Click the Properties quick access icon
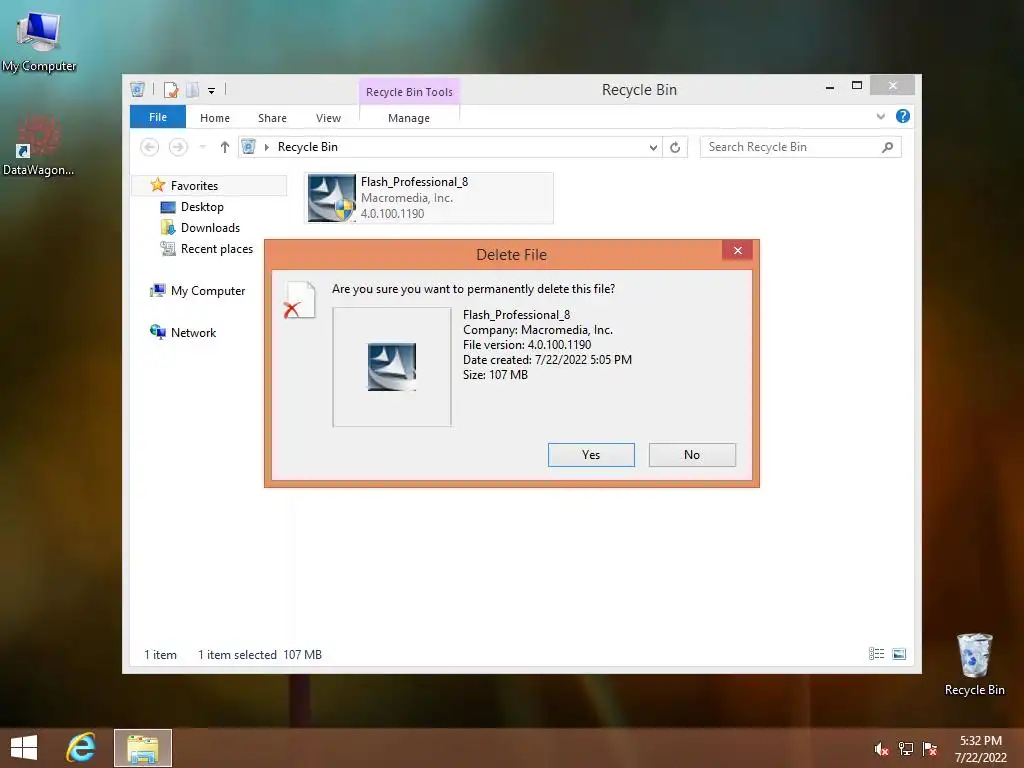The image size is (1024, 768). [171, 89]
